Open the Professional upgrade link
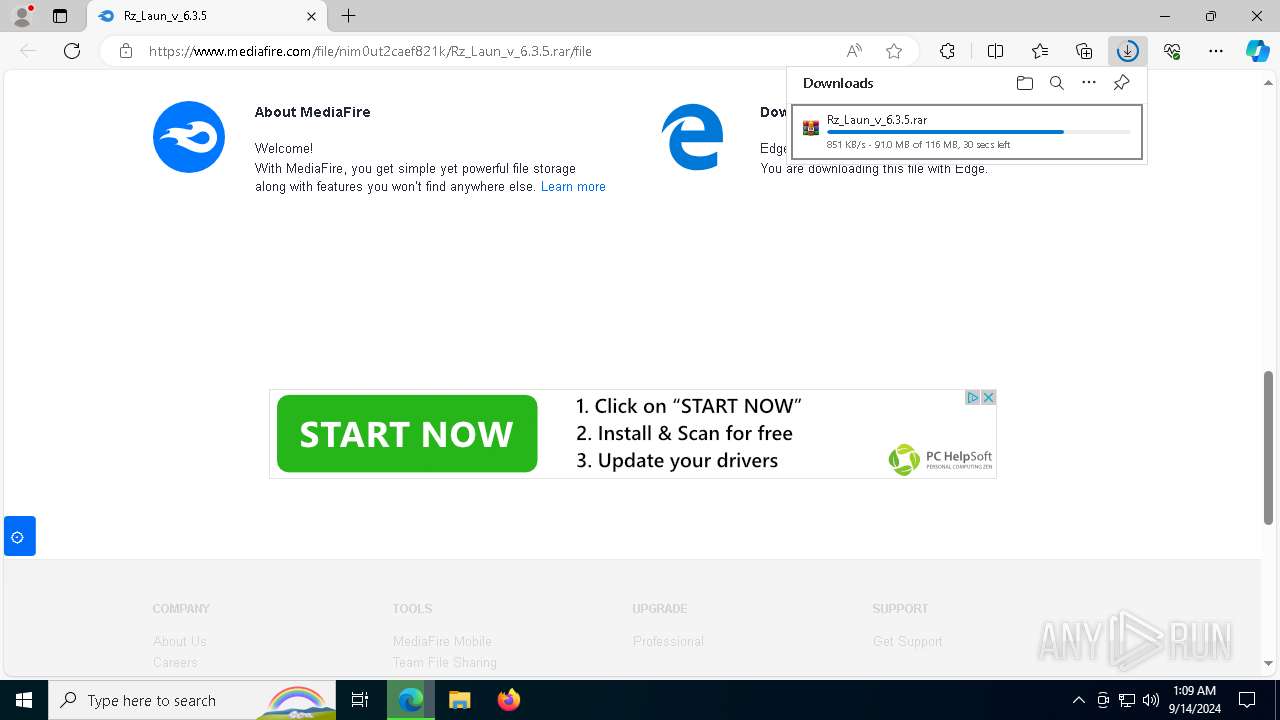This screenshot has width=1280, height=720. point(668,641)
